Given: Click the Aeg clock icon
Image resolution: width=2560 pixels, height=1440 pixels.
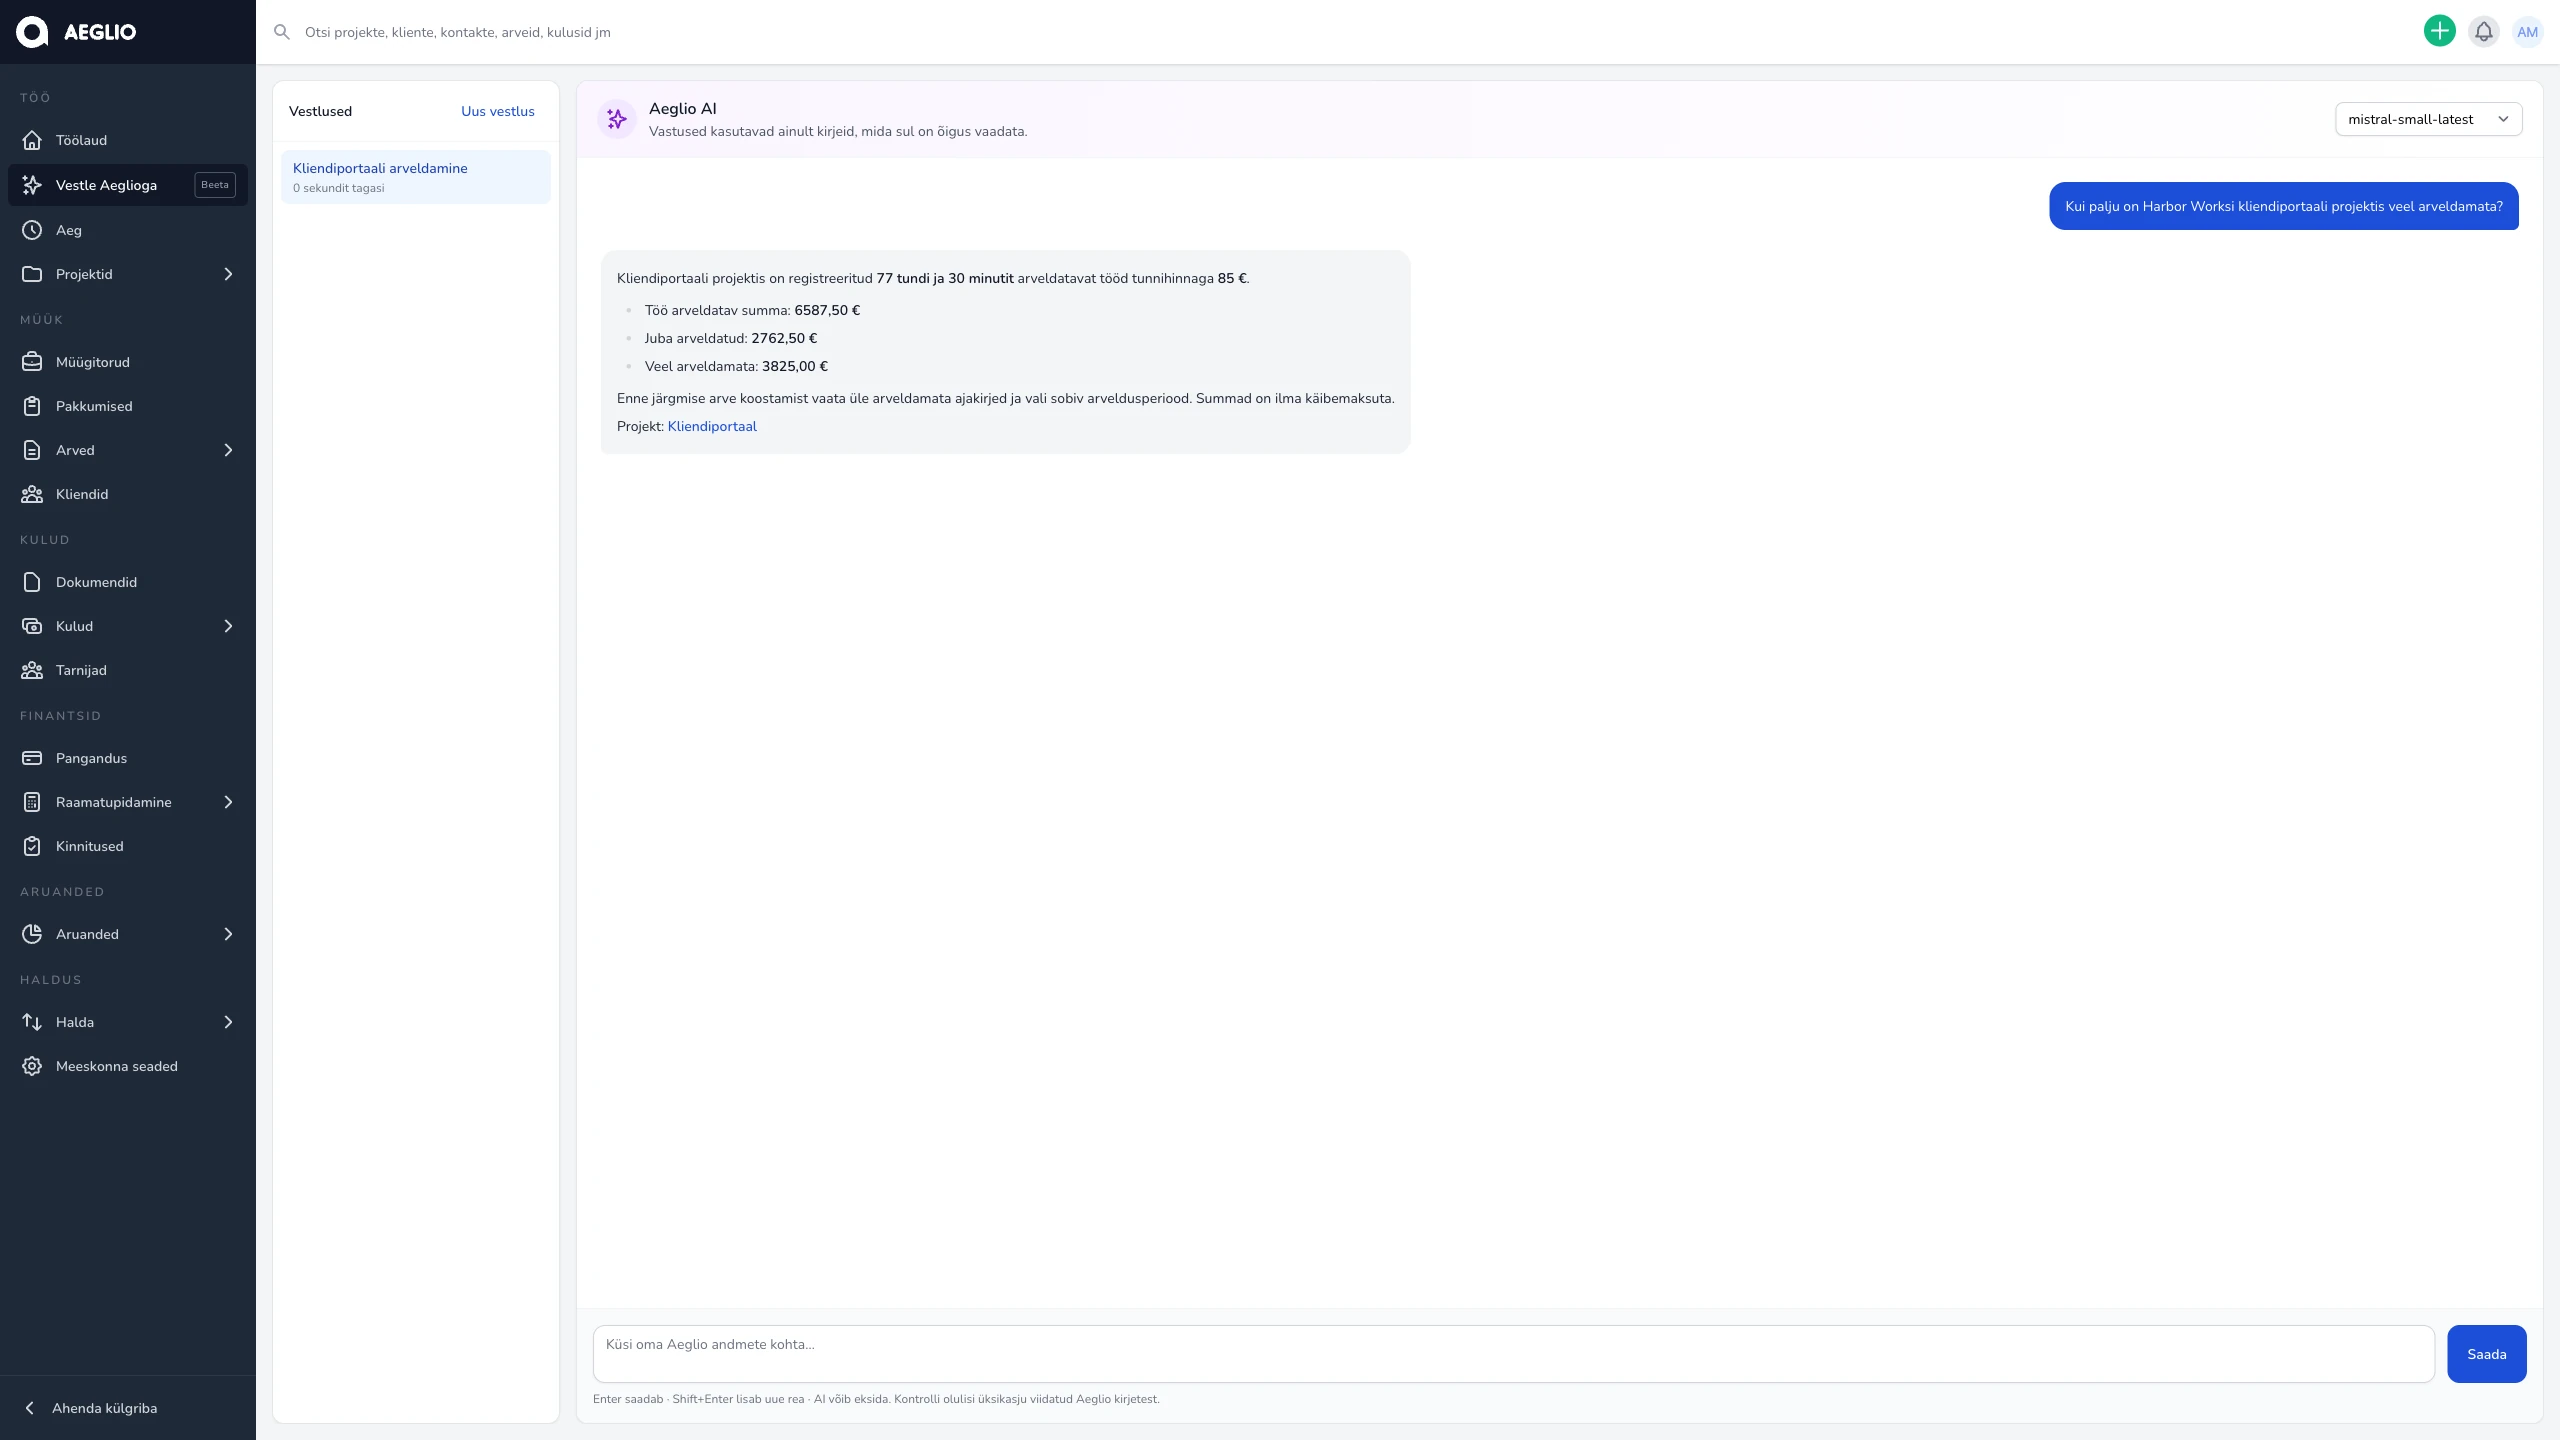Looking at the screenshot, I should 32,230.
